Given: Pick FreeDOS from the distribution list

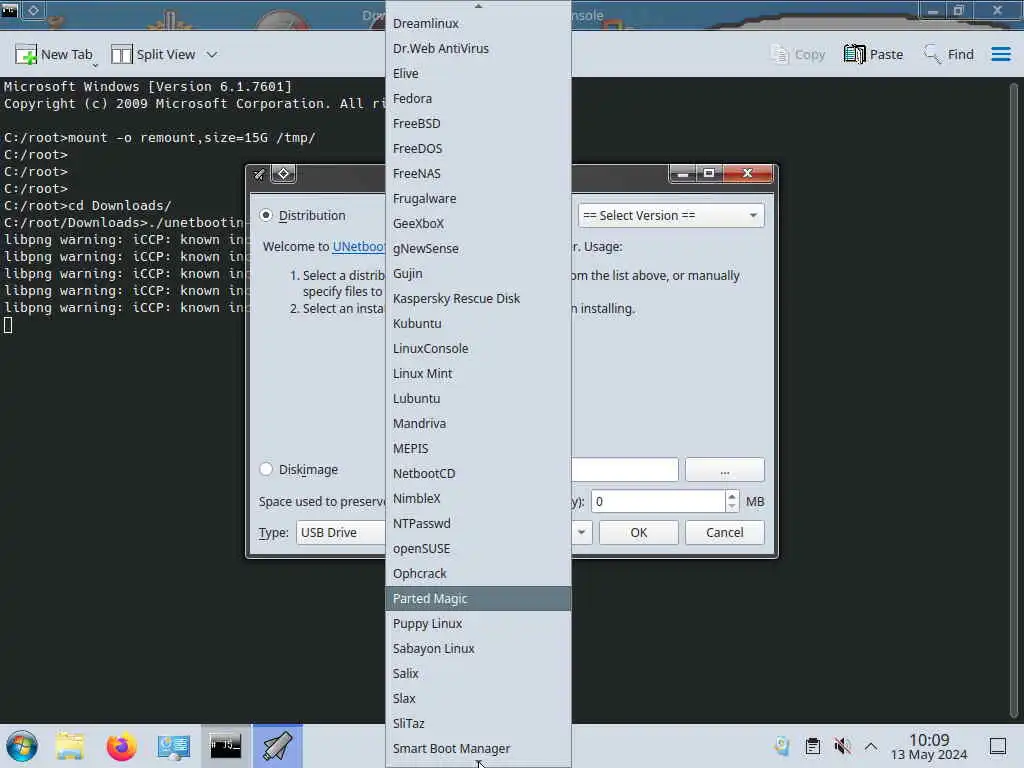Looking at the screenshot, I should 478,148.
